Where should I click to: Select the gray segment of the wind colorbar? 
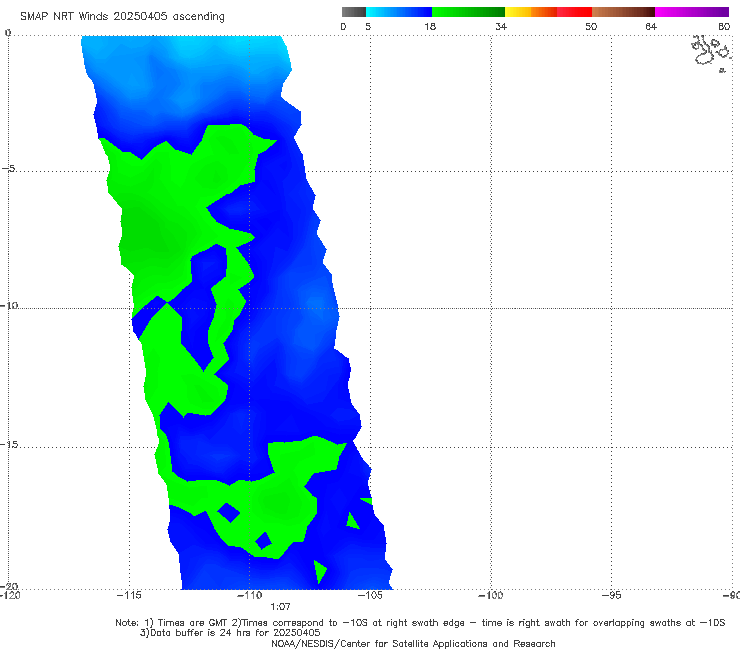coord(353,12)
